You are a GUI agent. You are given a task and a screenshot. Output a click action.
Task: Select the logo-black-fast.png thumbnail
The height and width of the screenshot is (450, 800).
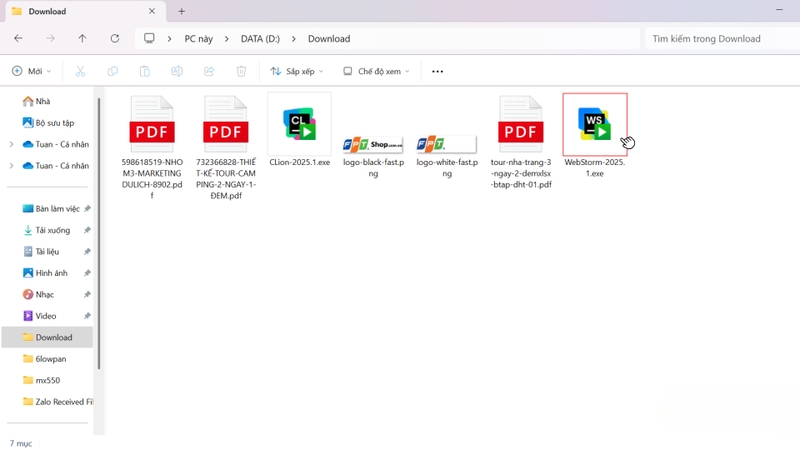coord(373,145)
